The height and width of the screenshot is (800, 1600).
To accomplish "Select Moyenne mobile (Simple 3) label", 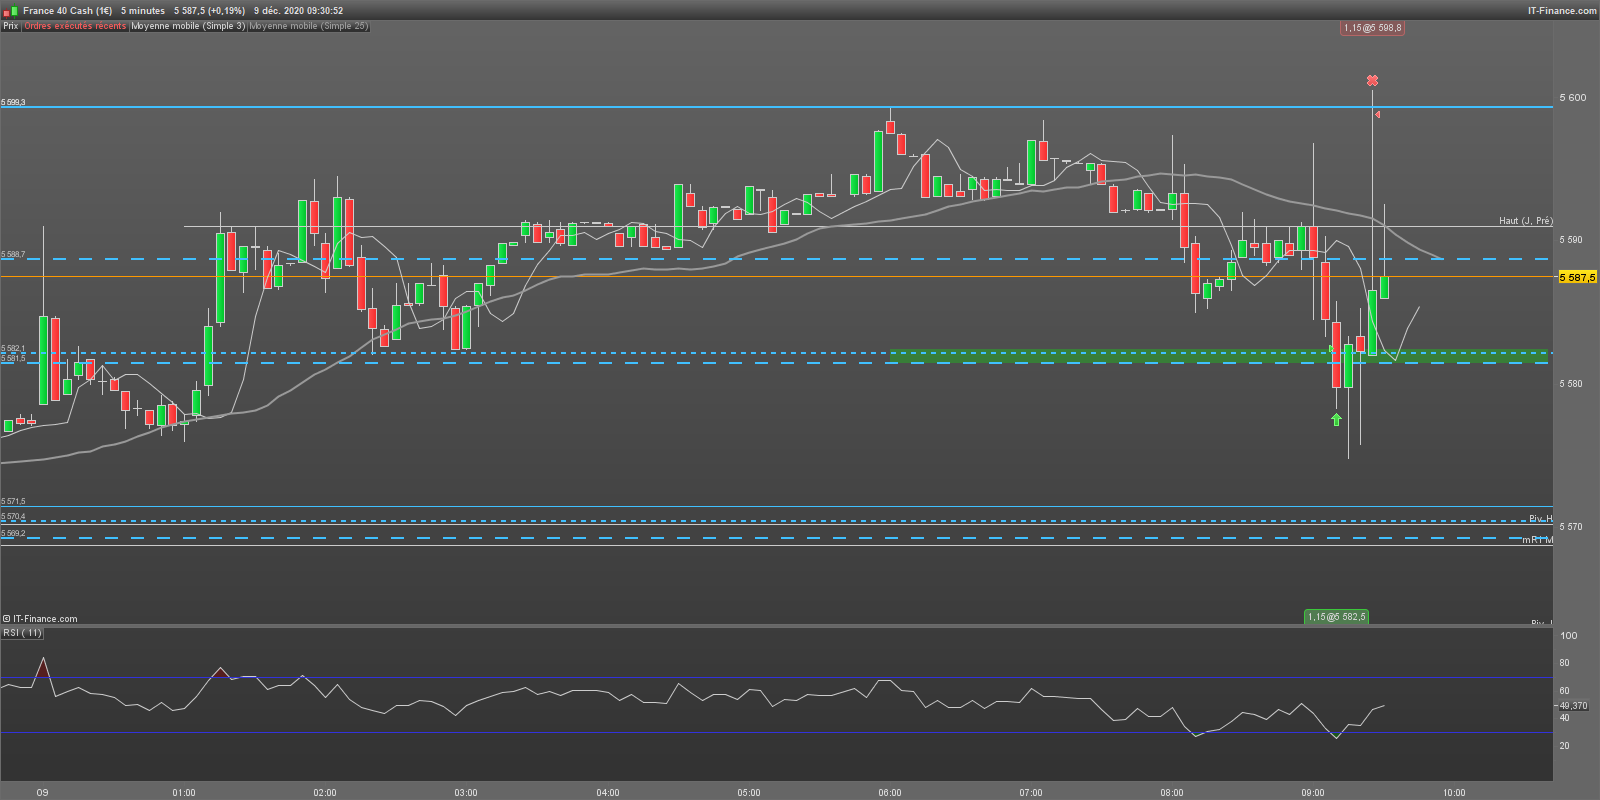I will click(x=188, y=26).
